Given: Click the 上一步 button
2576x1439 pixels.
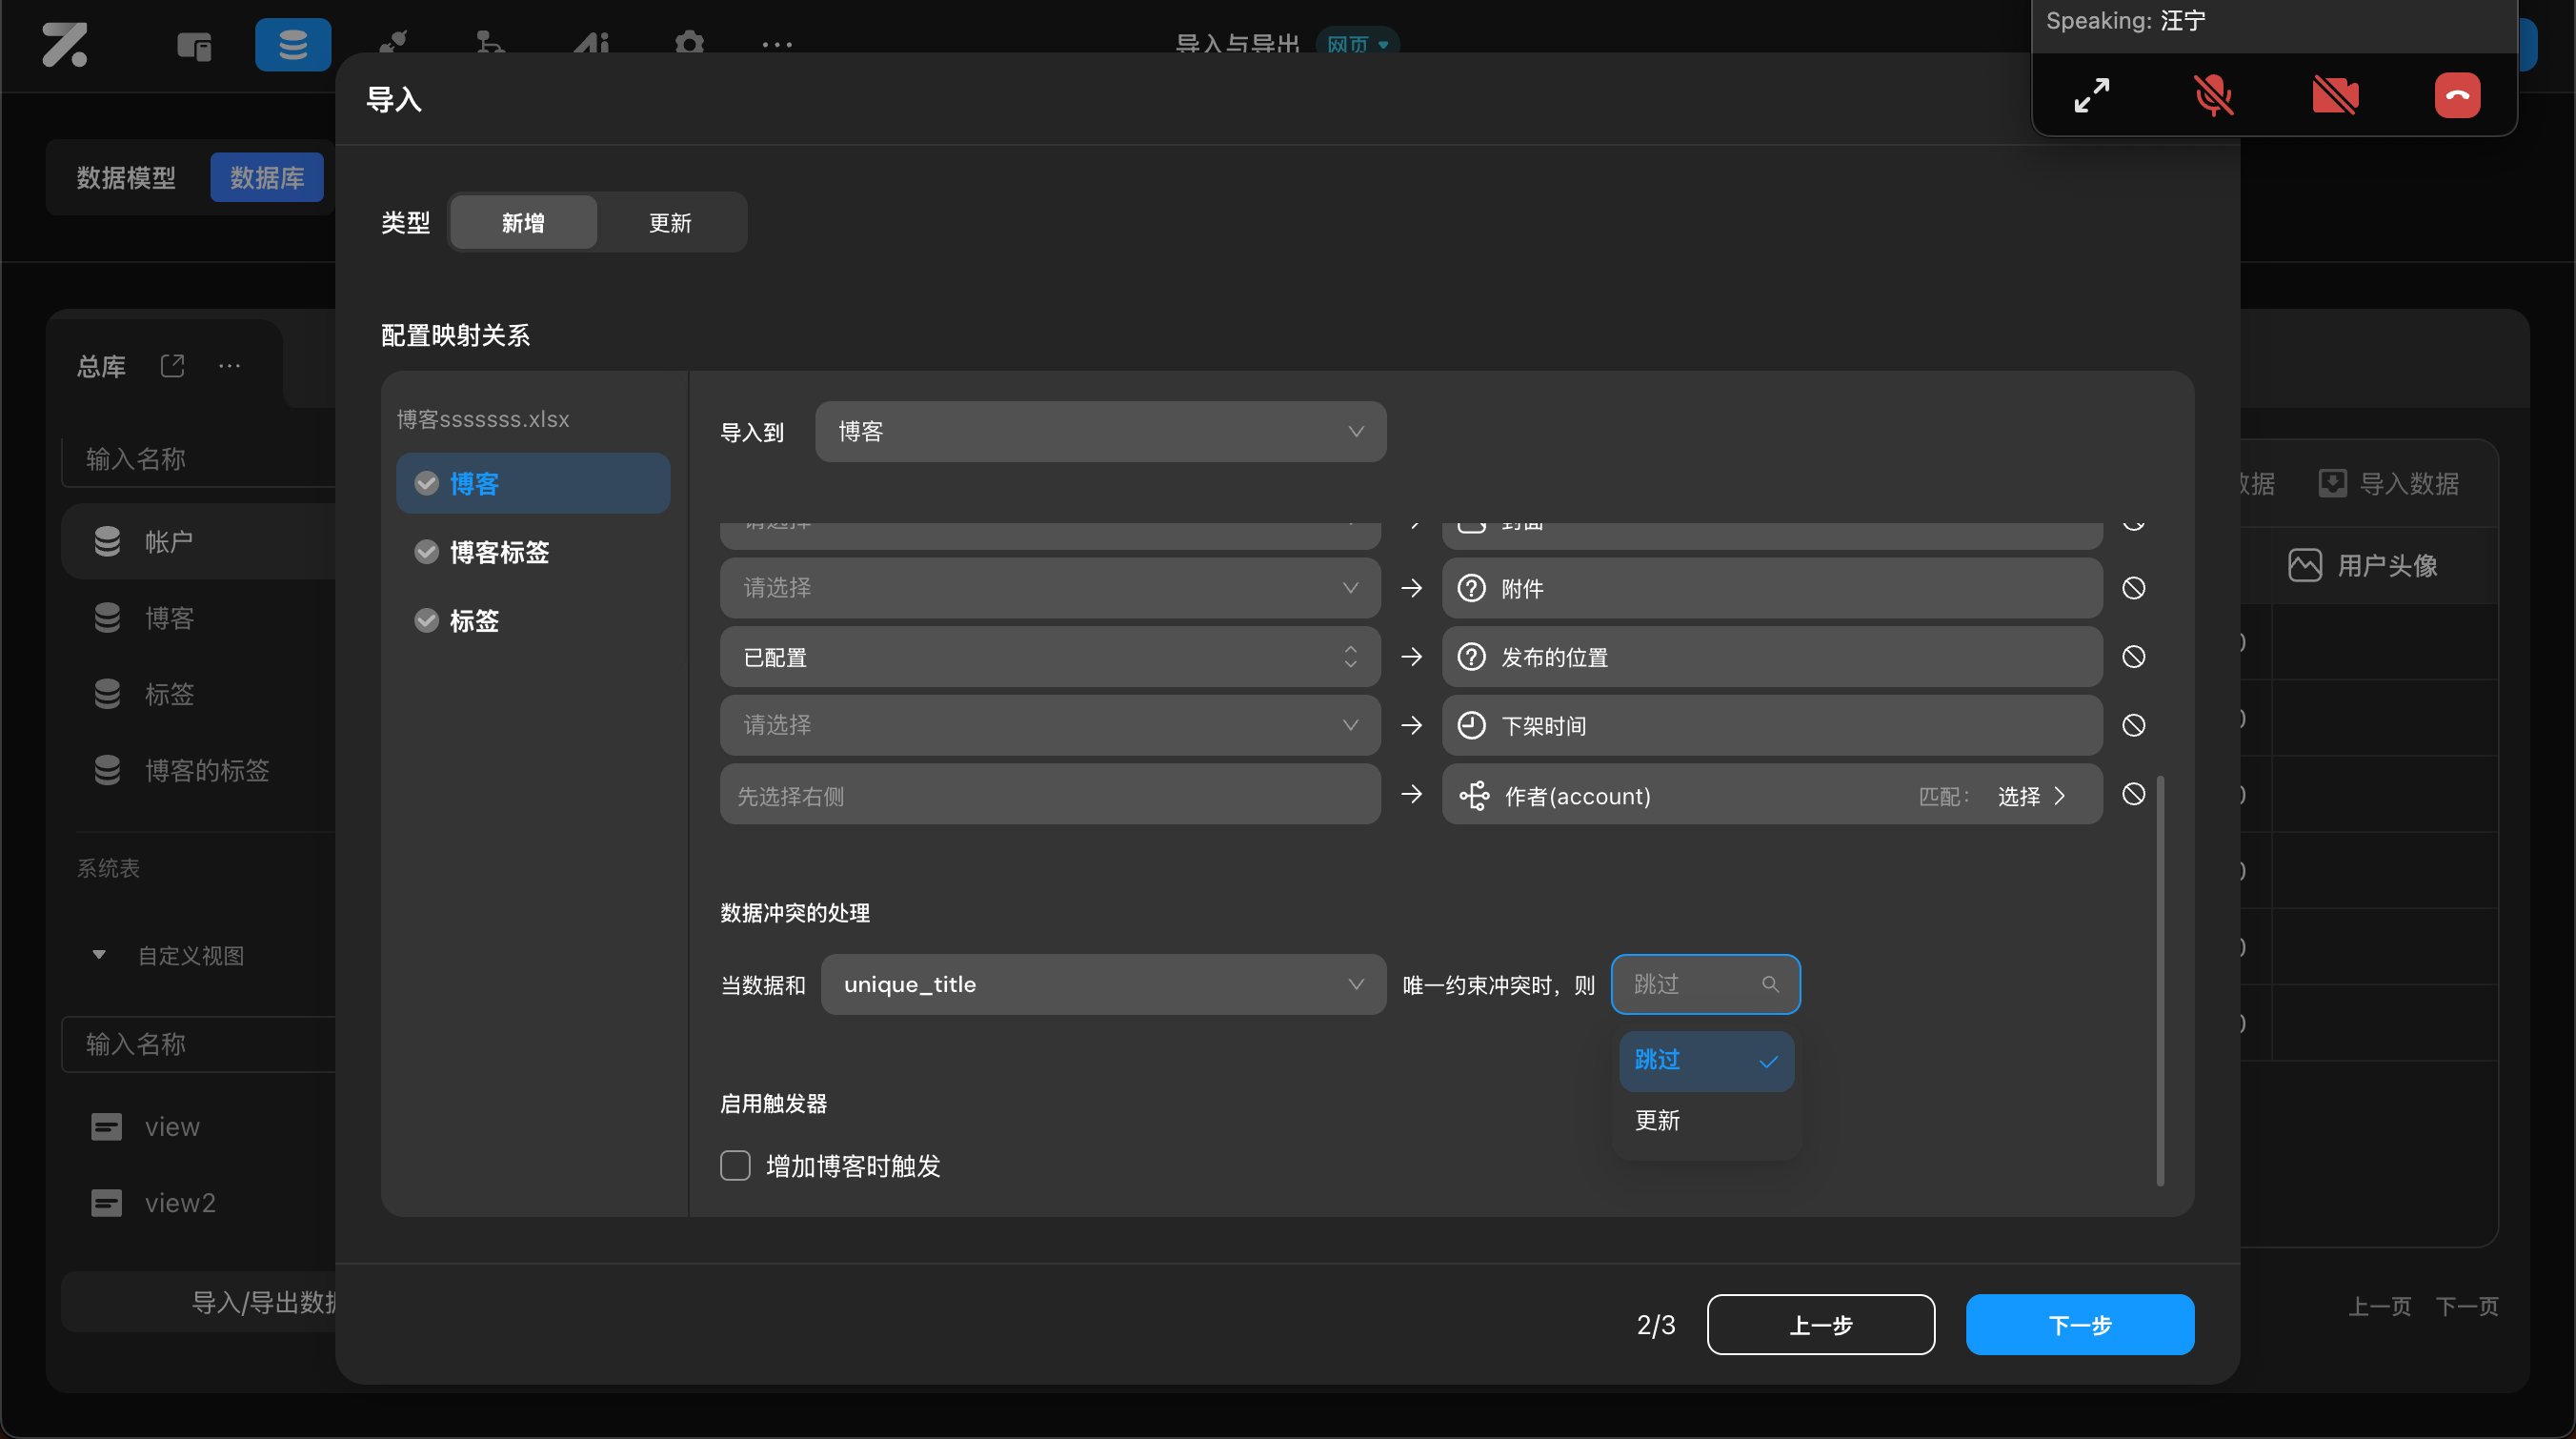Looking at the screenshot, I should click(x=1820, y=1325).
